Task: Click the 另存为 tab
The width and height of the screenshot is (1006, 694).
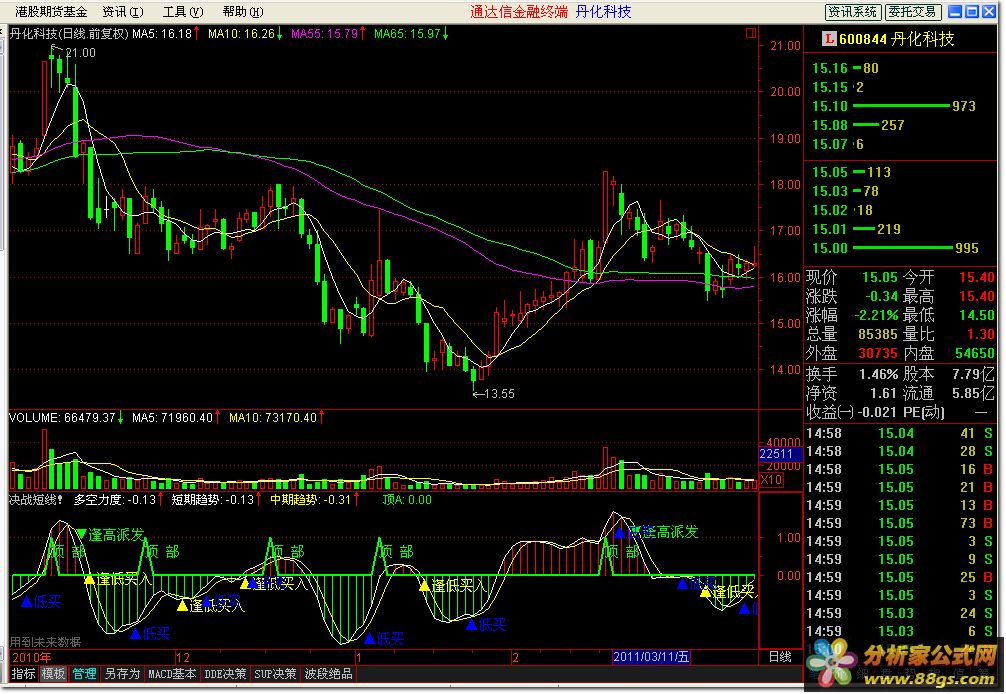Action: point(122,673)
